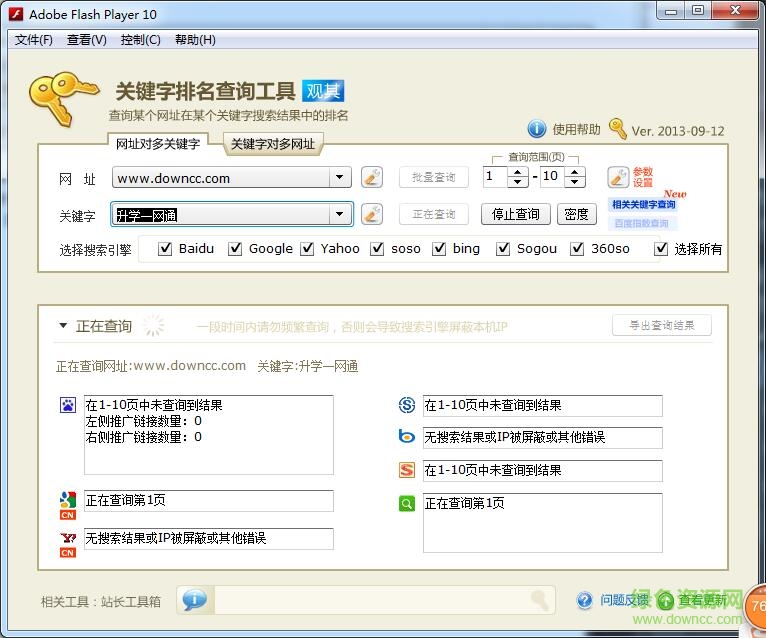Switch to the 关键字对多网址 tab
Image resolution: width=766 pixels, height=638 pixels.
[273, 144]
